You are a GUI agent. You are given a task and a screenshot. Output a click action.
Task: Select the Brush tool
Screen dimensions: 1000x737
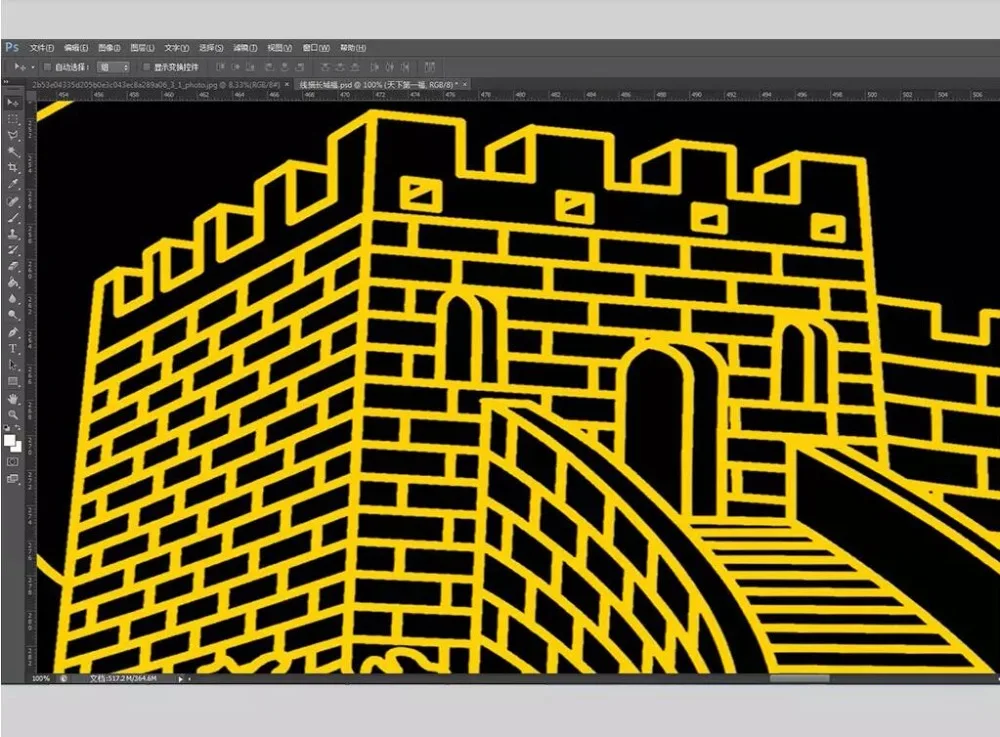(x=13, y=218)
